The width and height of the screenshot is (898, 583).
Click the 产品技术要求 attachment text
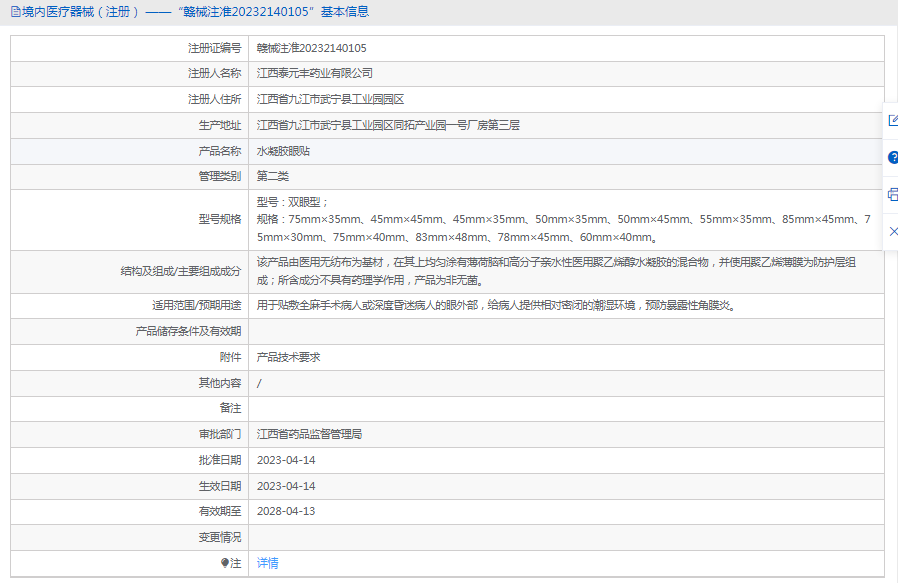[x=288, y=357]
